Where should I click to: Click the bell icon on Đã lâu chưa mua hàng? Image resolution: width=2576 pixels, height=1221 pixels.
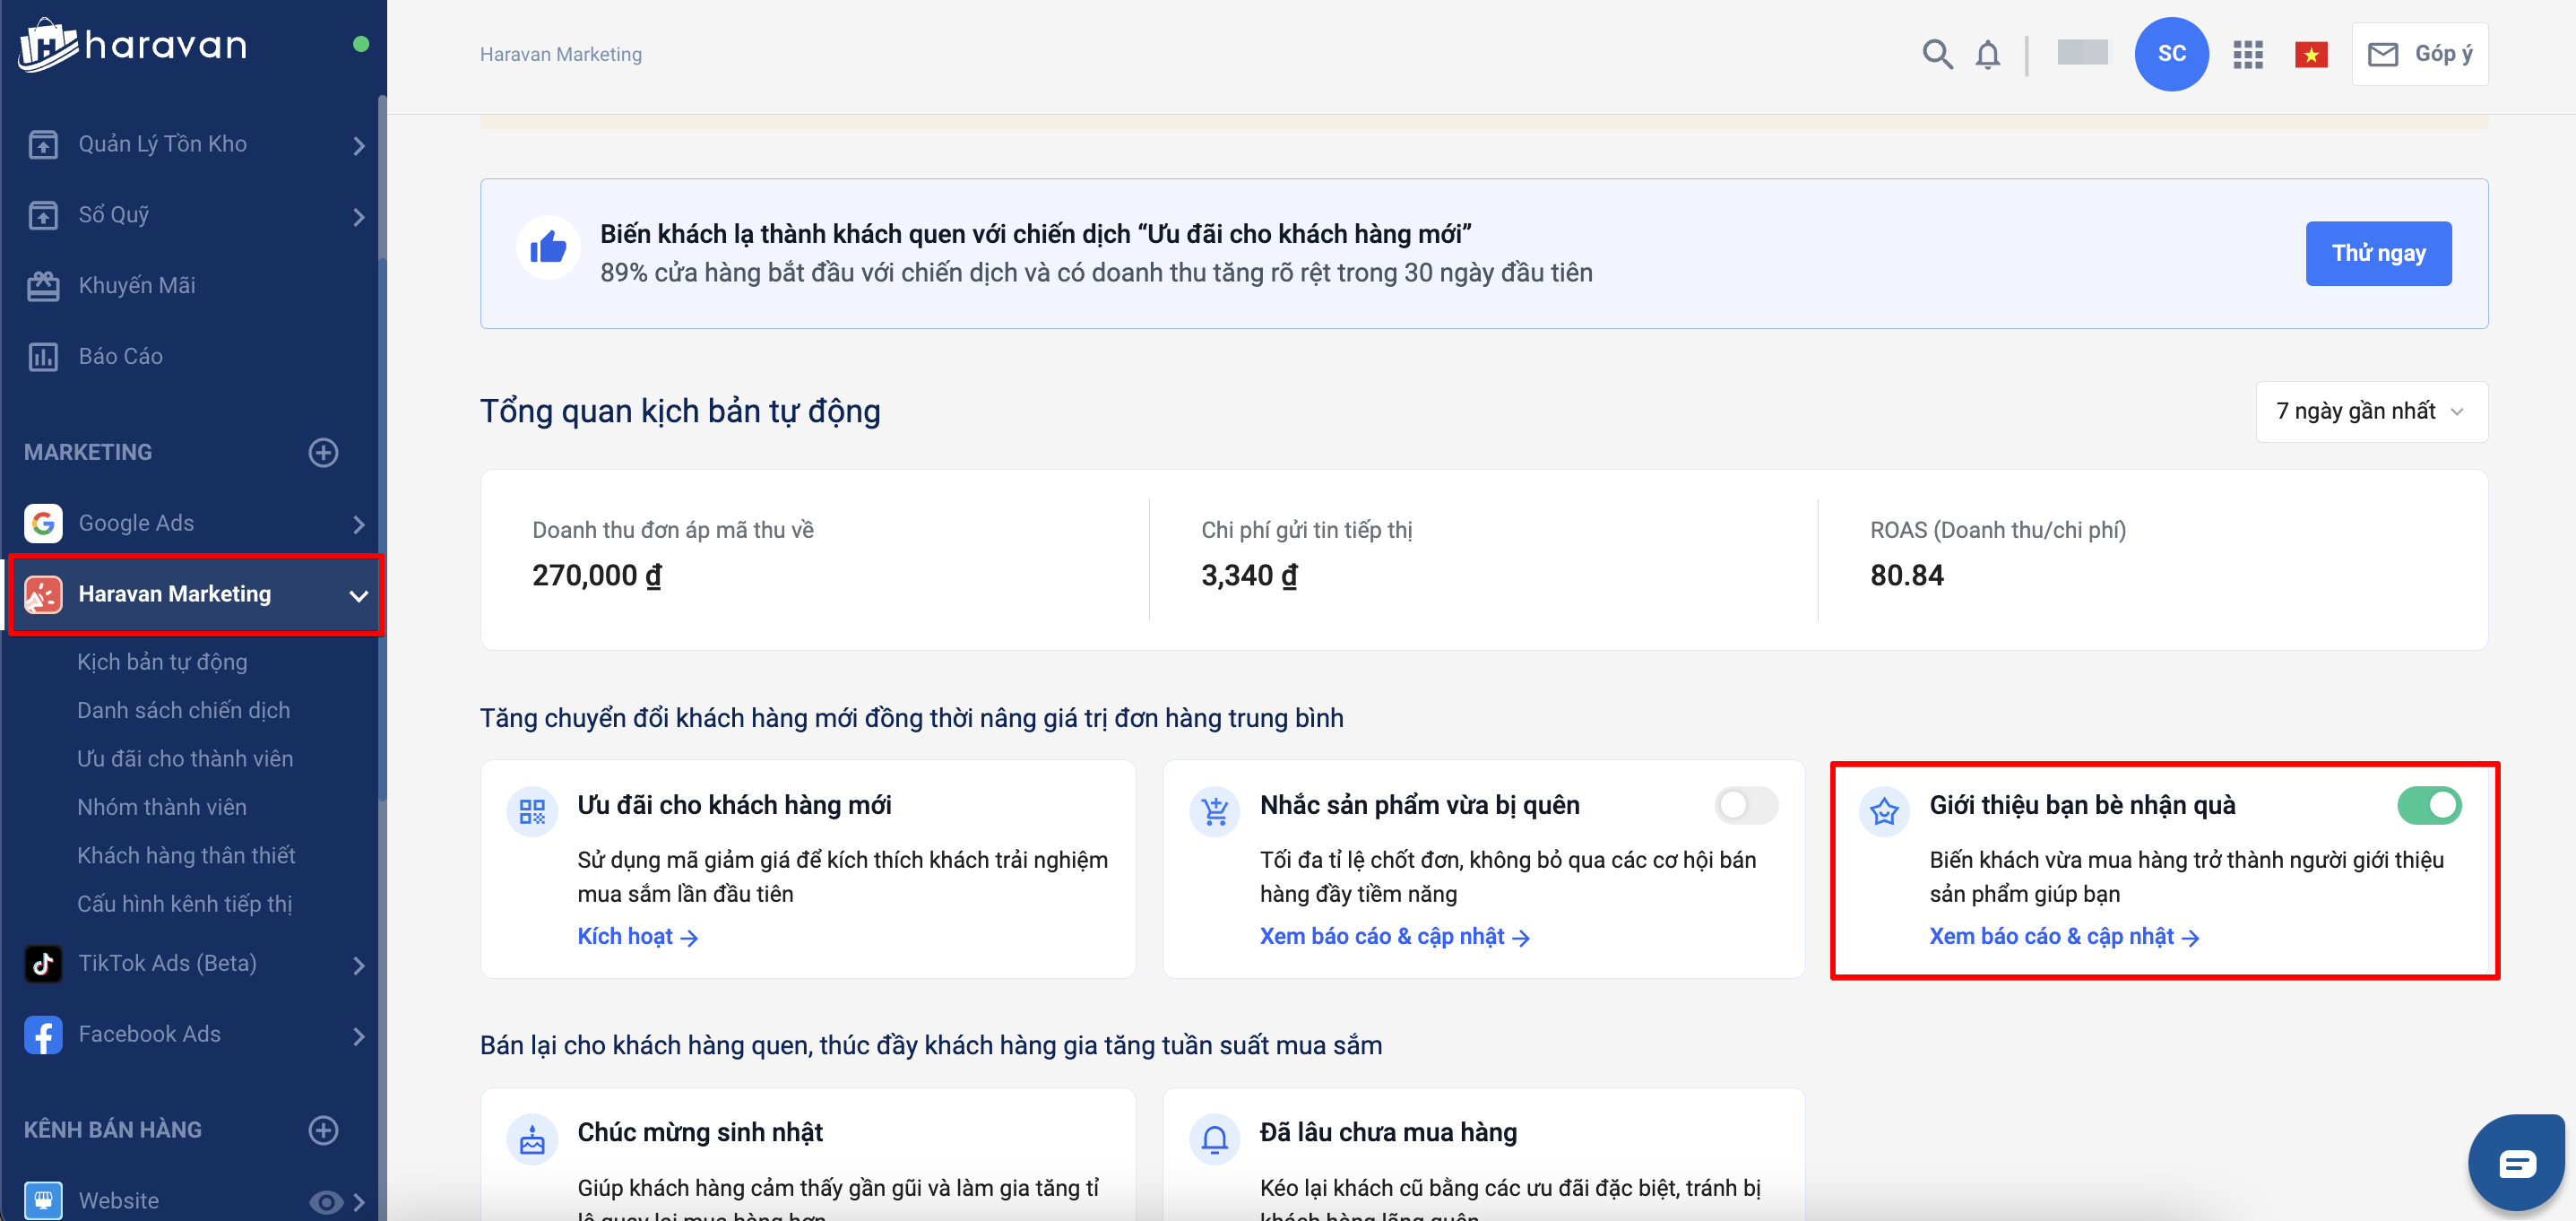pos(1215,1139)
